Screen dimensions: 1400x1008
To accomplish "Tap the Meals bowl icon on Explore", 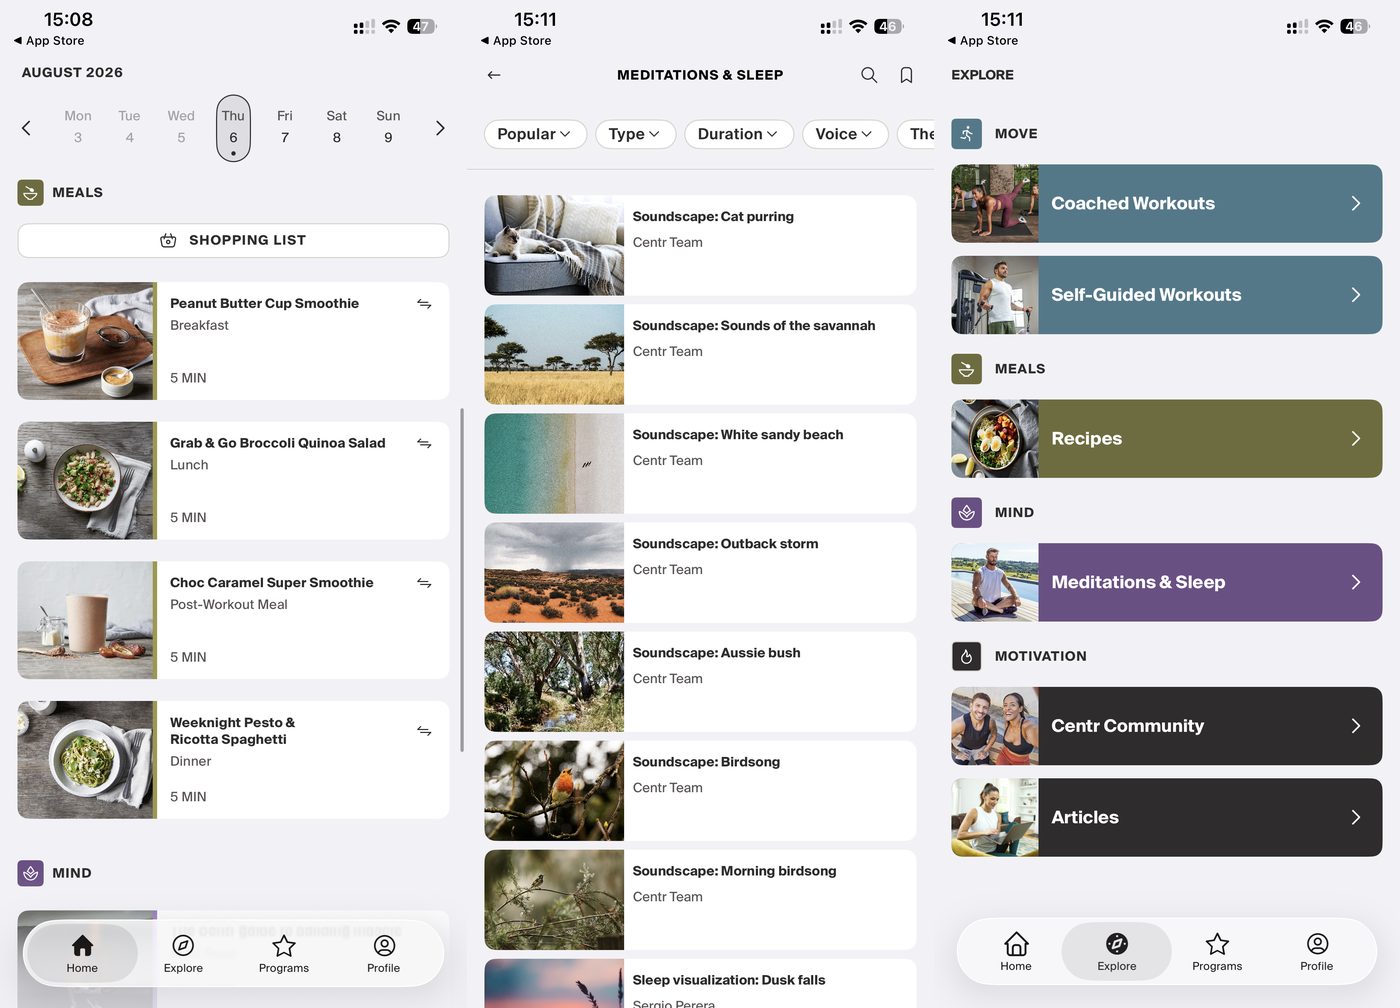I will point(966,369).
